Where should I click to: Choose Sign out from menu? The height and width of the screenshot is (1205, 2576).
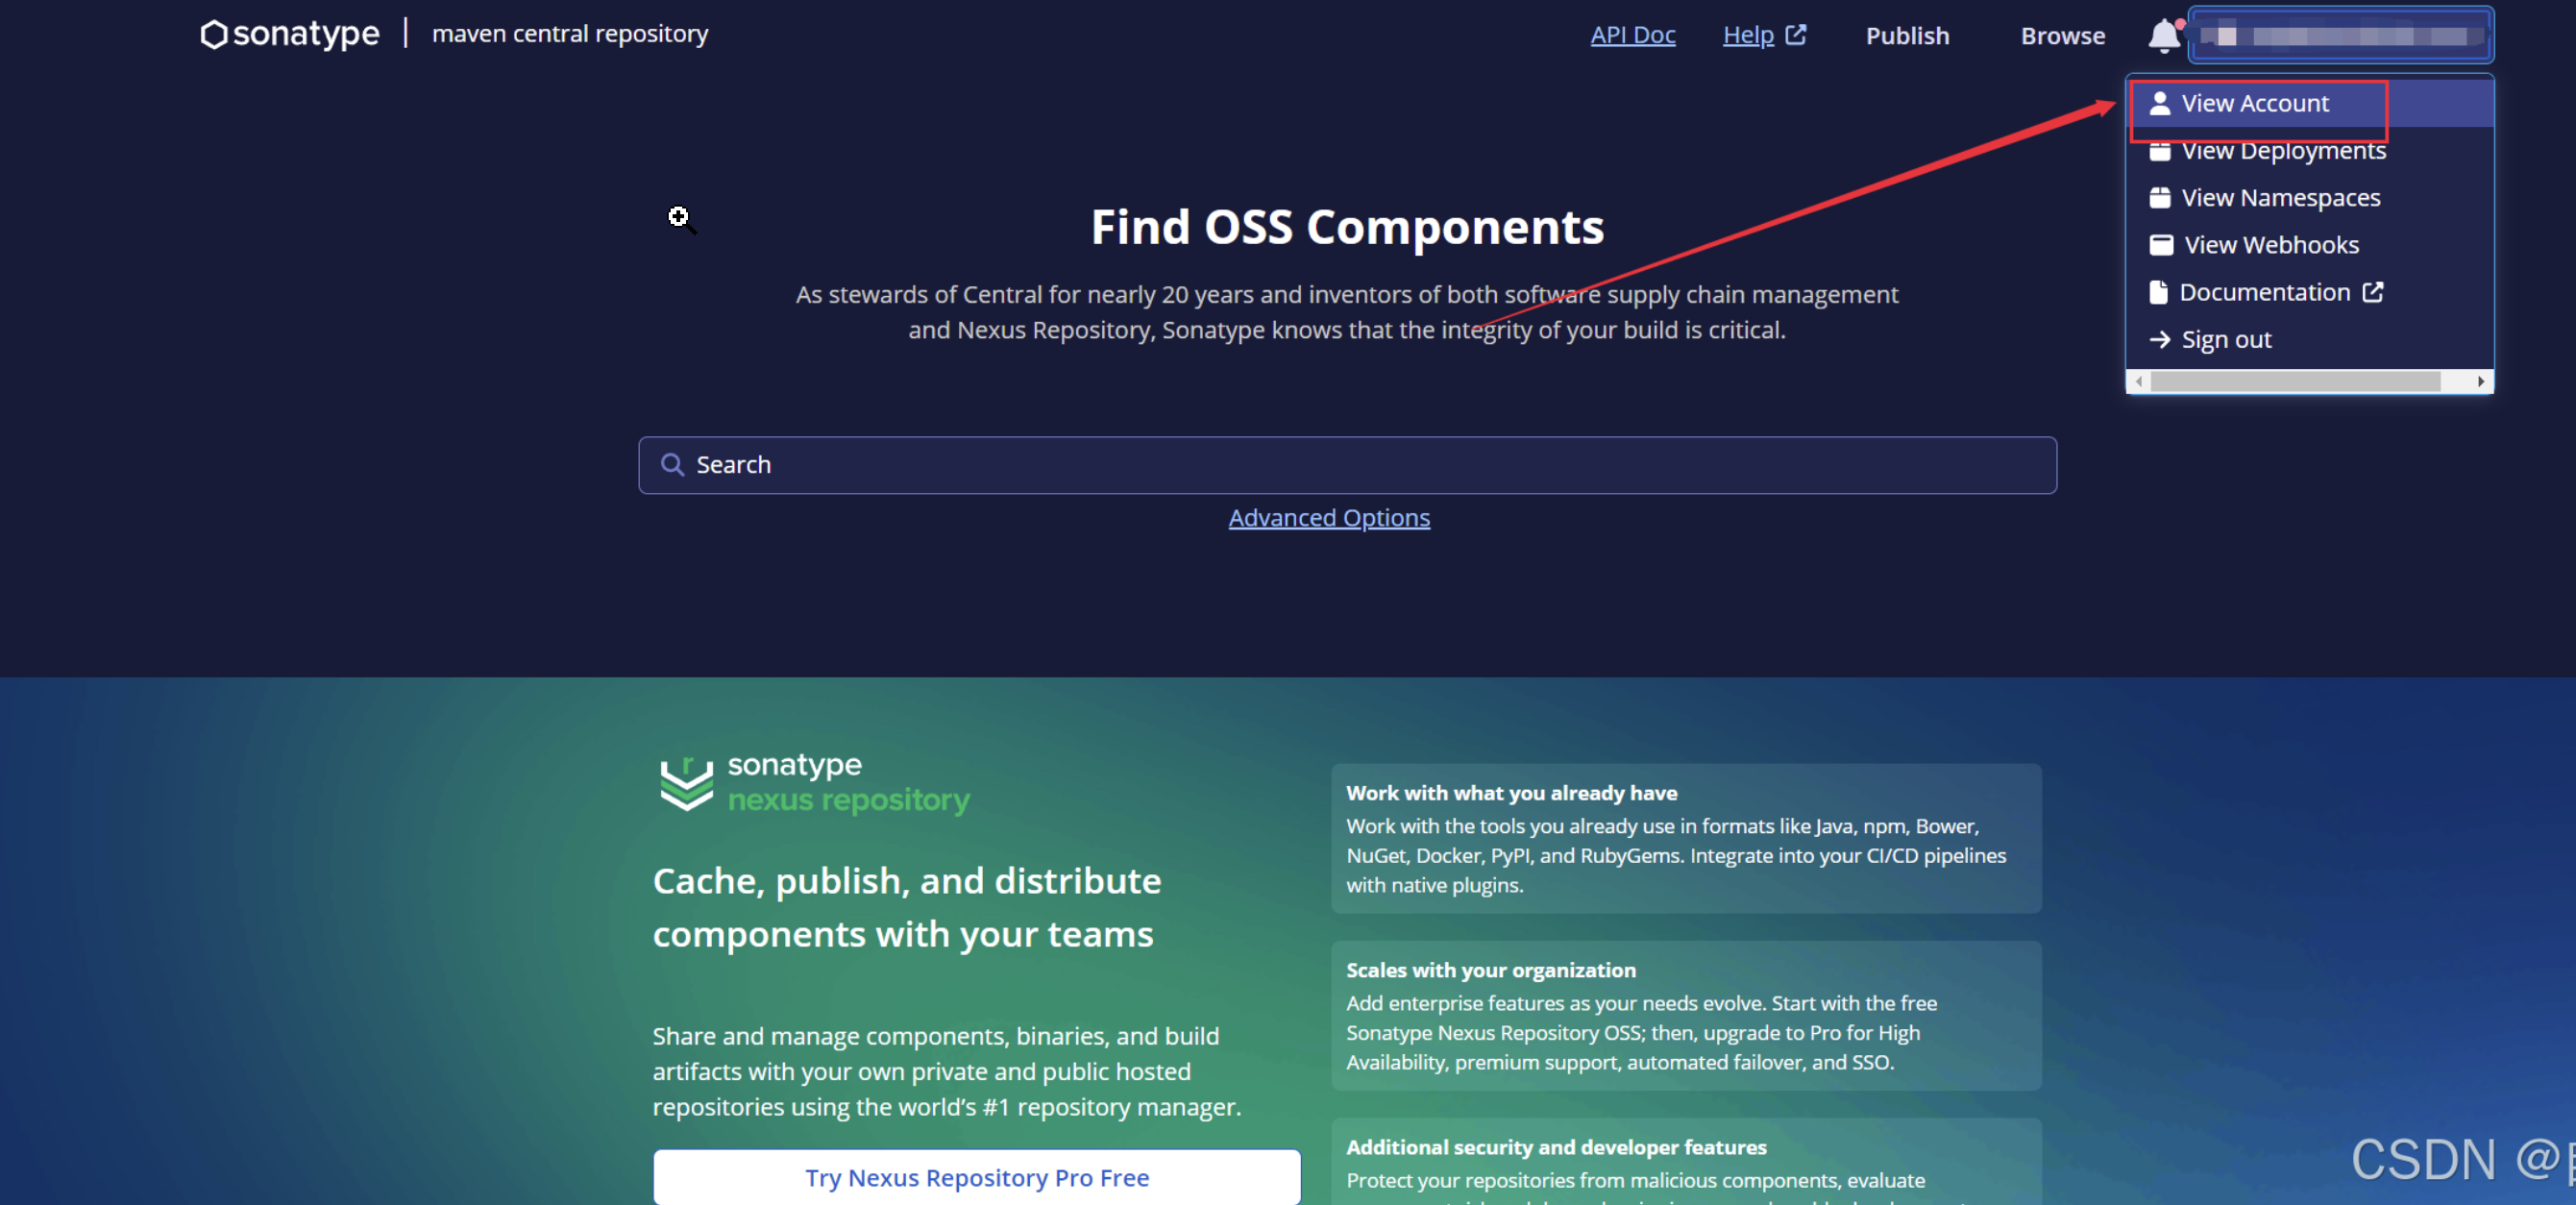point(2309,340)
